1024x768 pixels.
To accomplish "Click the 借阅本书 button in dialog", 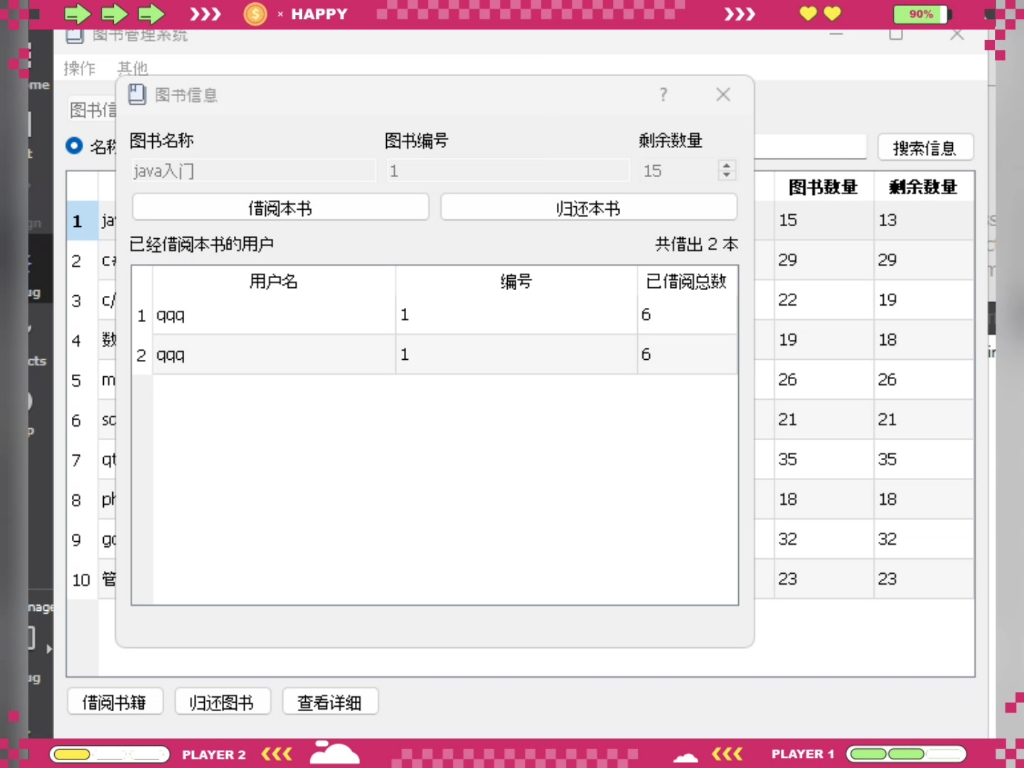I will pyautogui.click(x=280, y=208).
